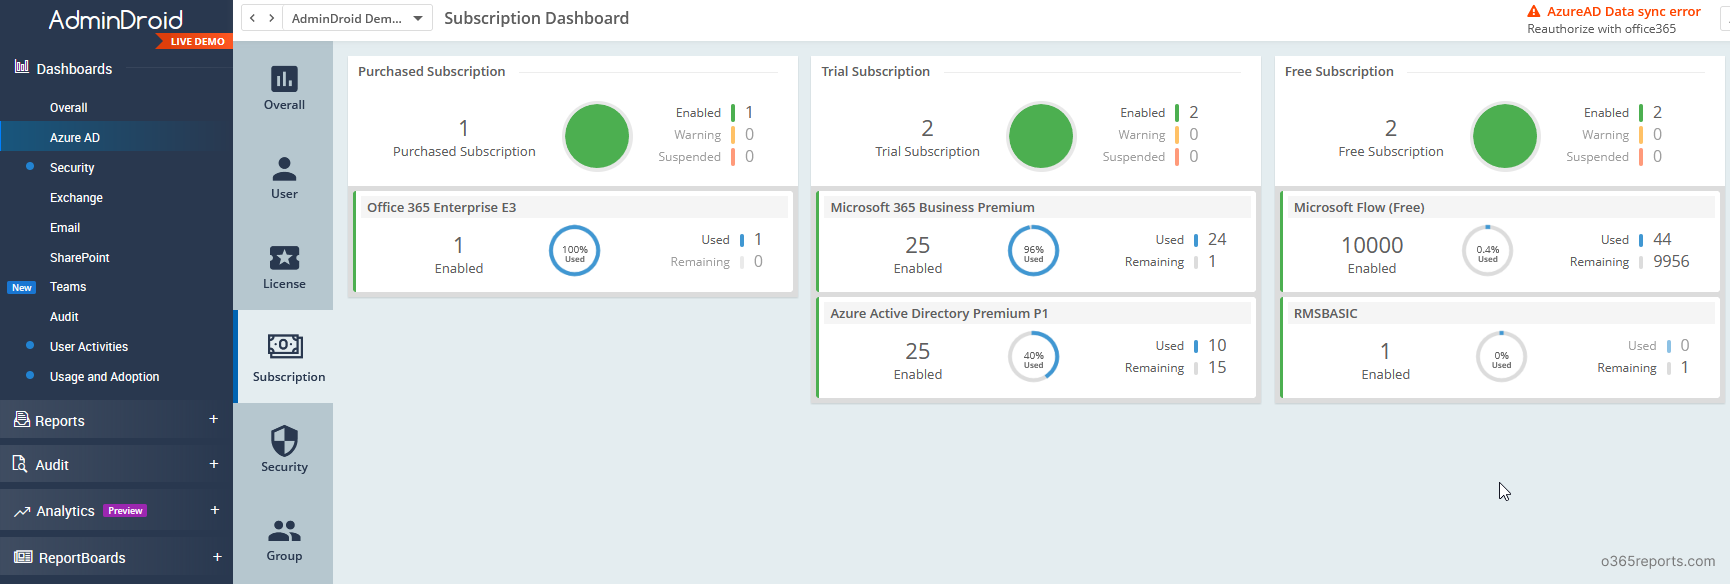Open the User Activities menu item
Viewport: 1730px width, 584px height.
point(89,347)
